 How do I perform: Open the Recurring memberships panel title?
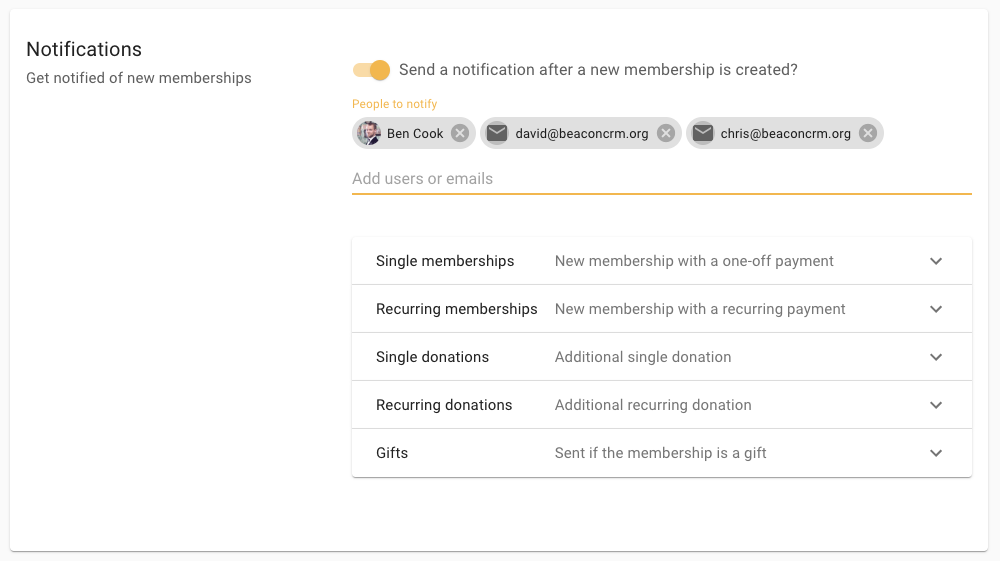click(x=457, y=309)
